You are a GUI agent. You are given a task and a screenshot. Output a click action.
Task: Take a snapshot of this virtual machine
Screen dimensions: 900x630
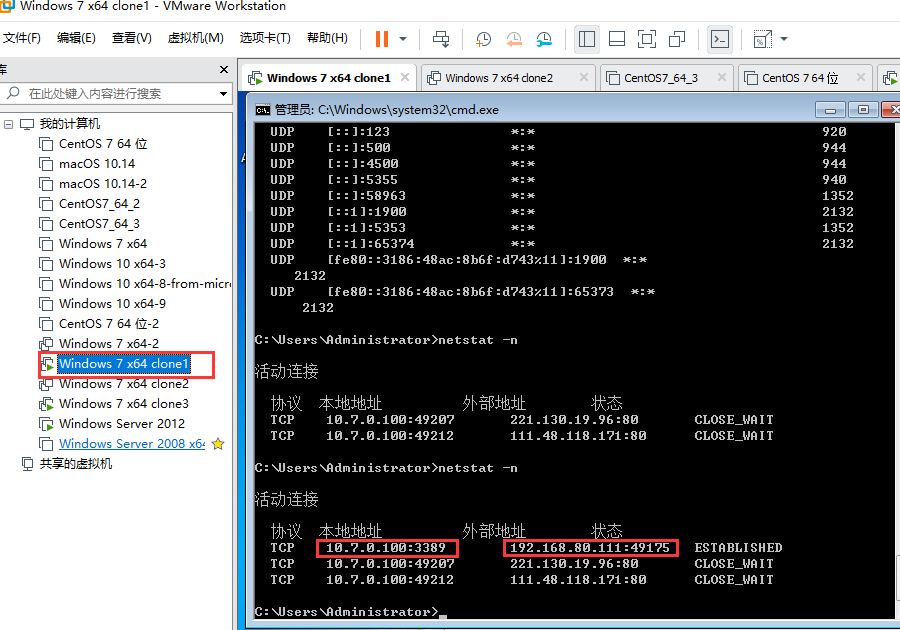483,39
